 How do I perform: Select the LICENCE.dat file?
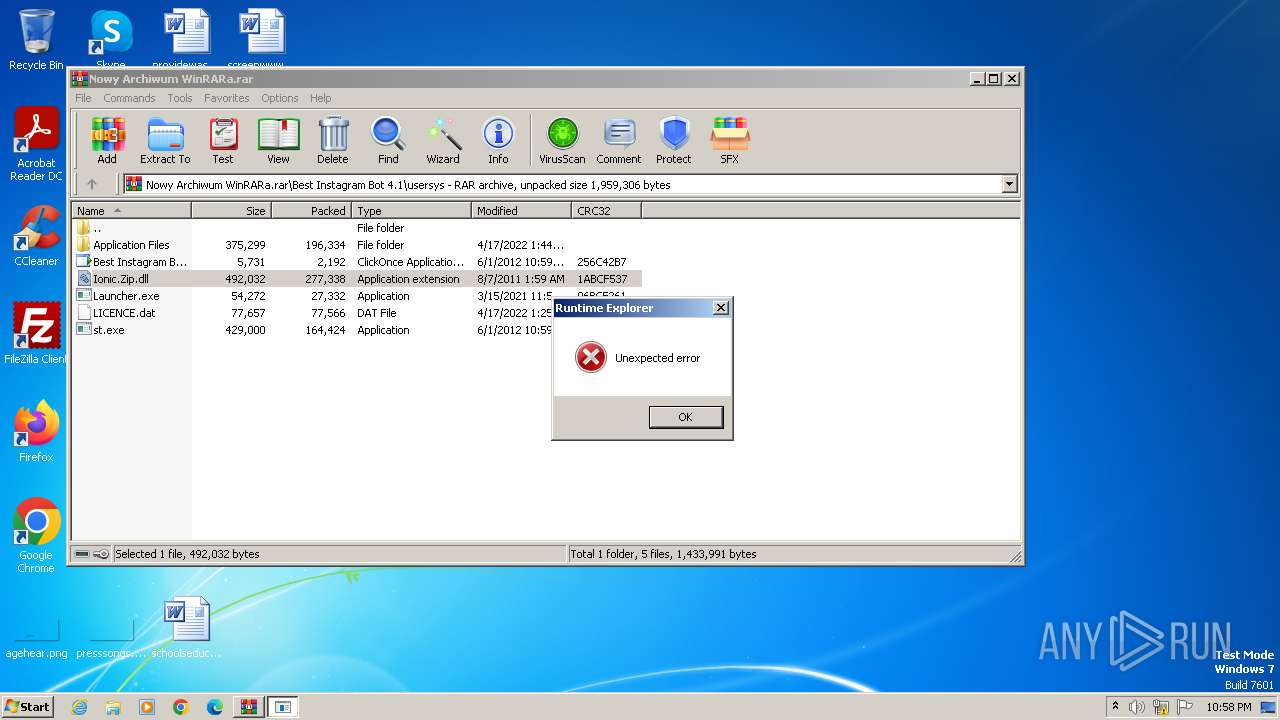tap(357, 313)
